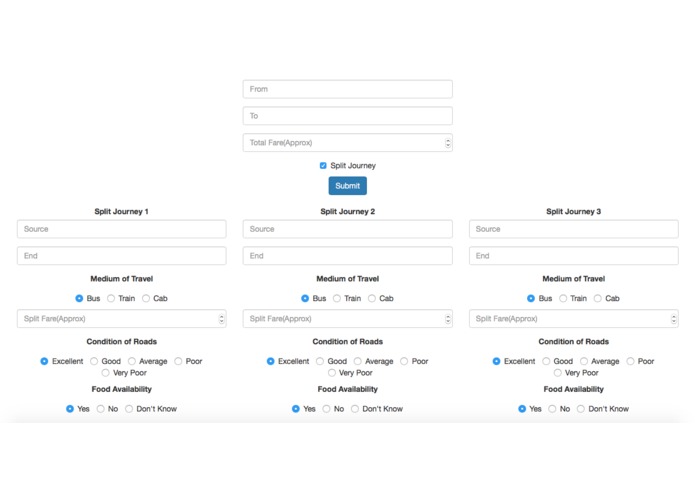Choose Very Poor roads in Split Journey 2
Screen dimensions: 695x494
[x=332, y=373]
